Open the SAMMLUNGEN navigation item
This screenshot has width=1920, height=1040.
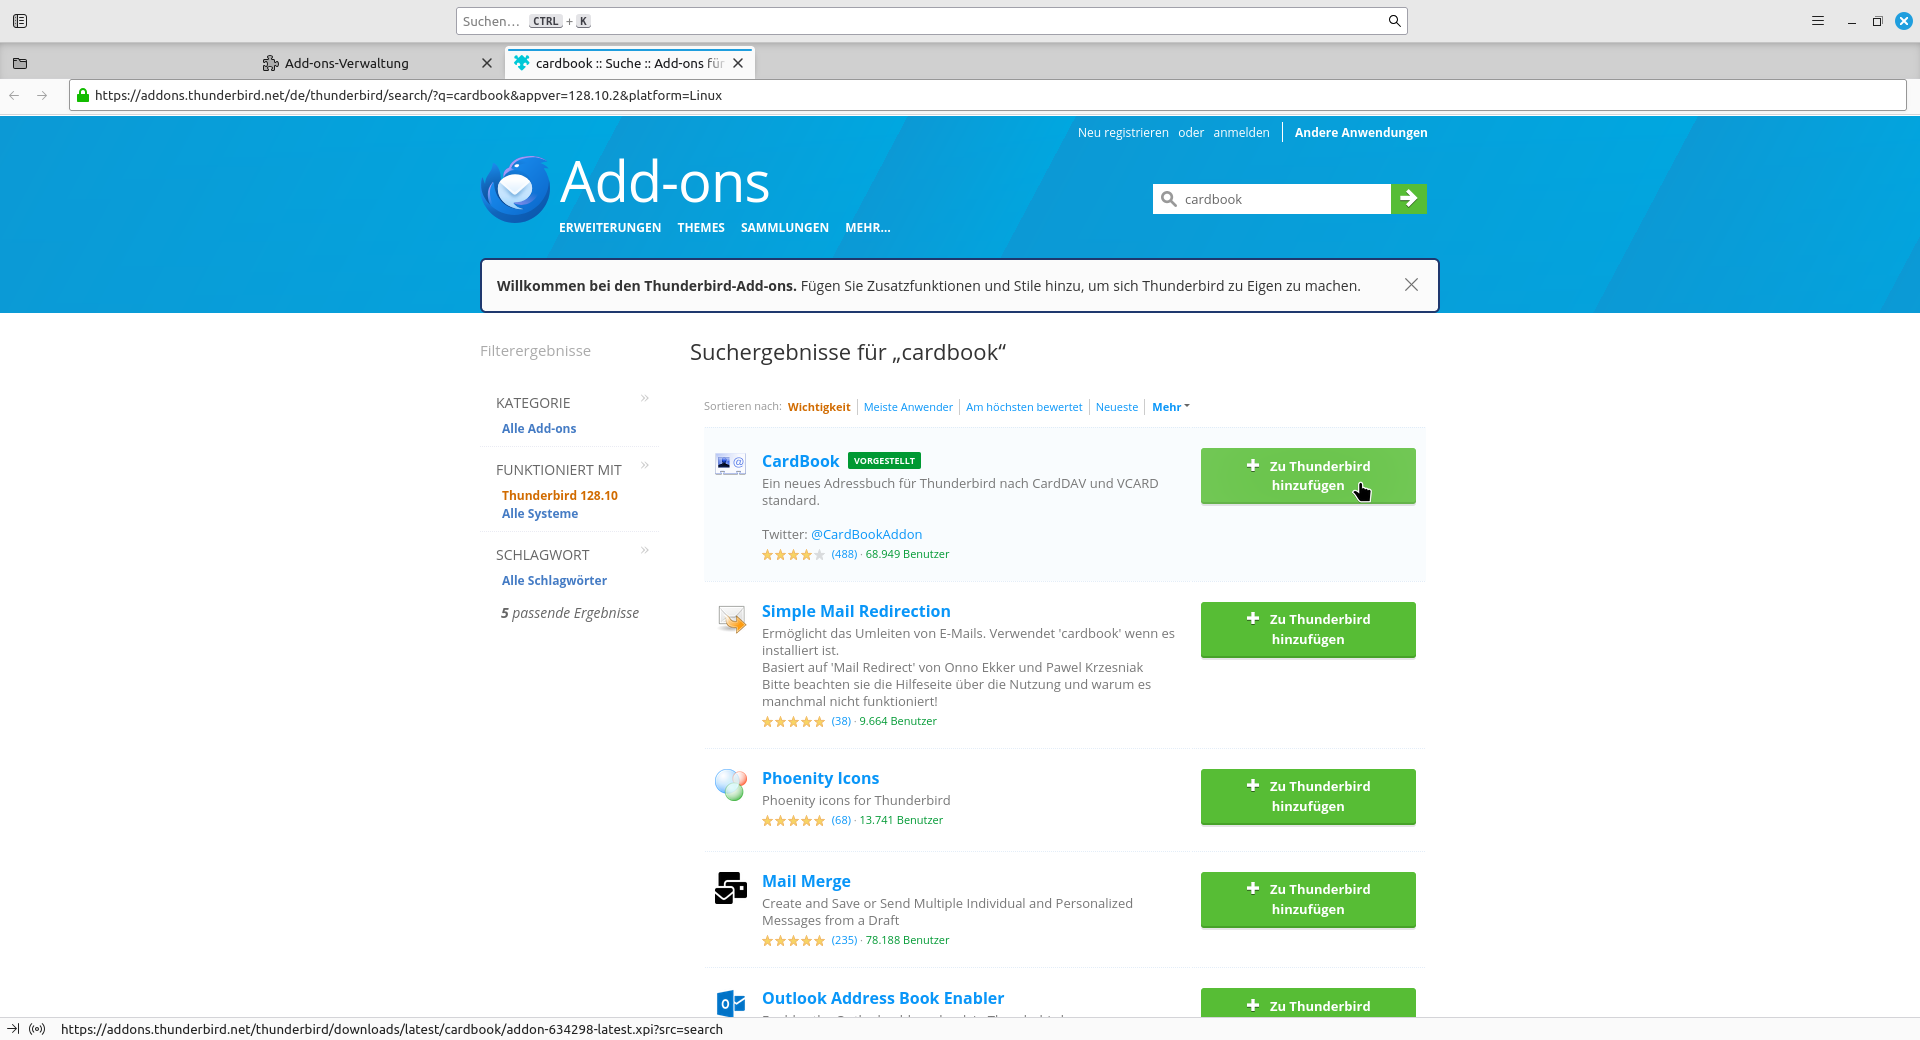pos(785,228)
